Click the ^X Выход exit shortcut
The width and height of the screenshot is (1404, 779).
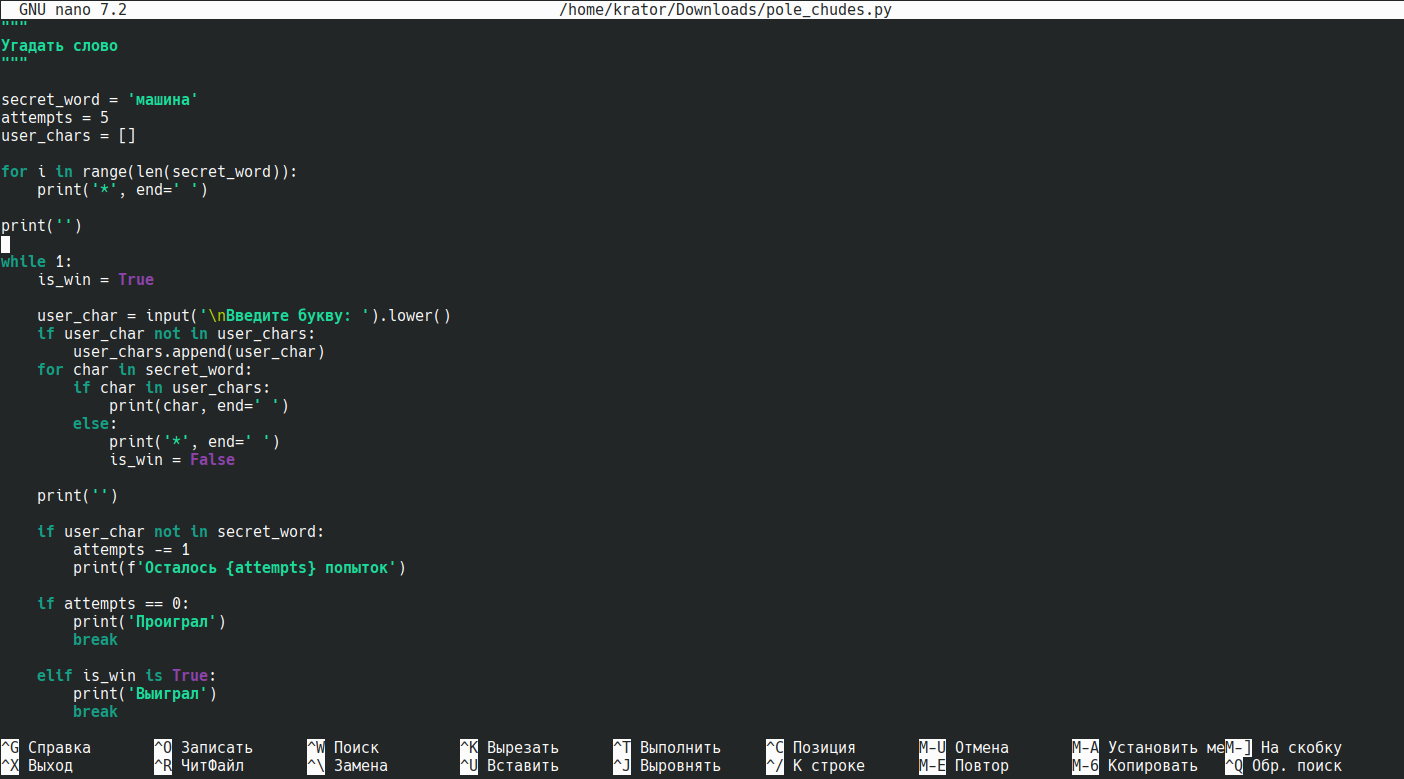click(x=37, y=766)
